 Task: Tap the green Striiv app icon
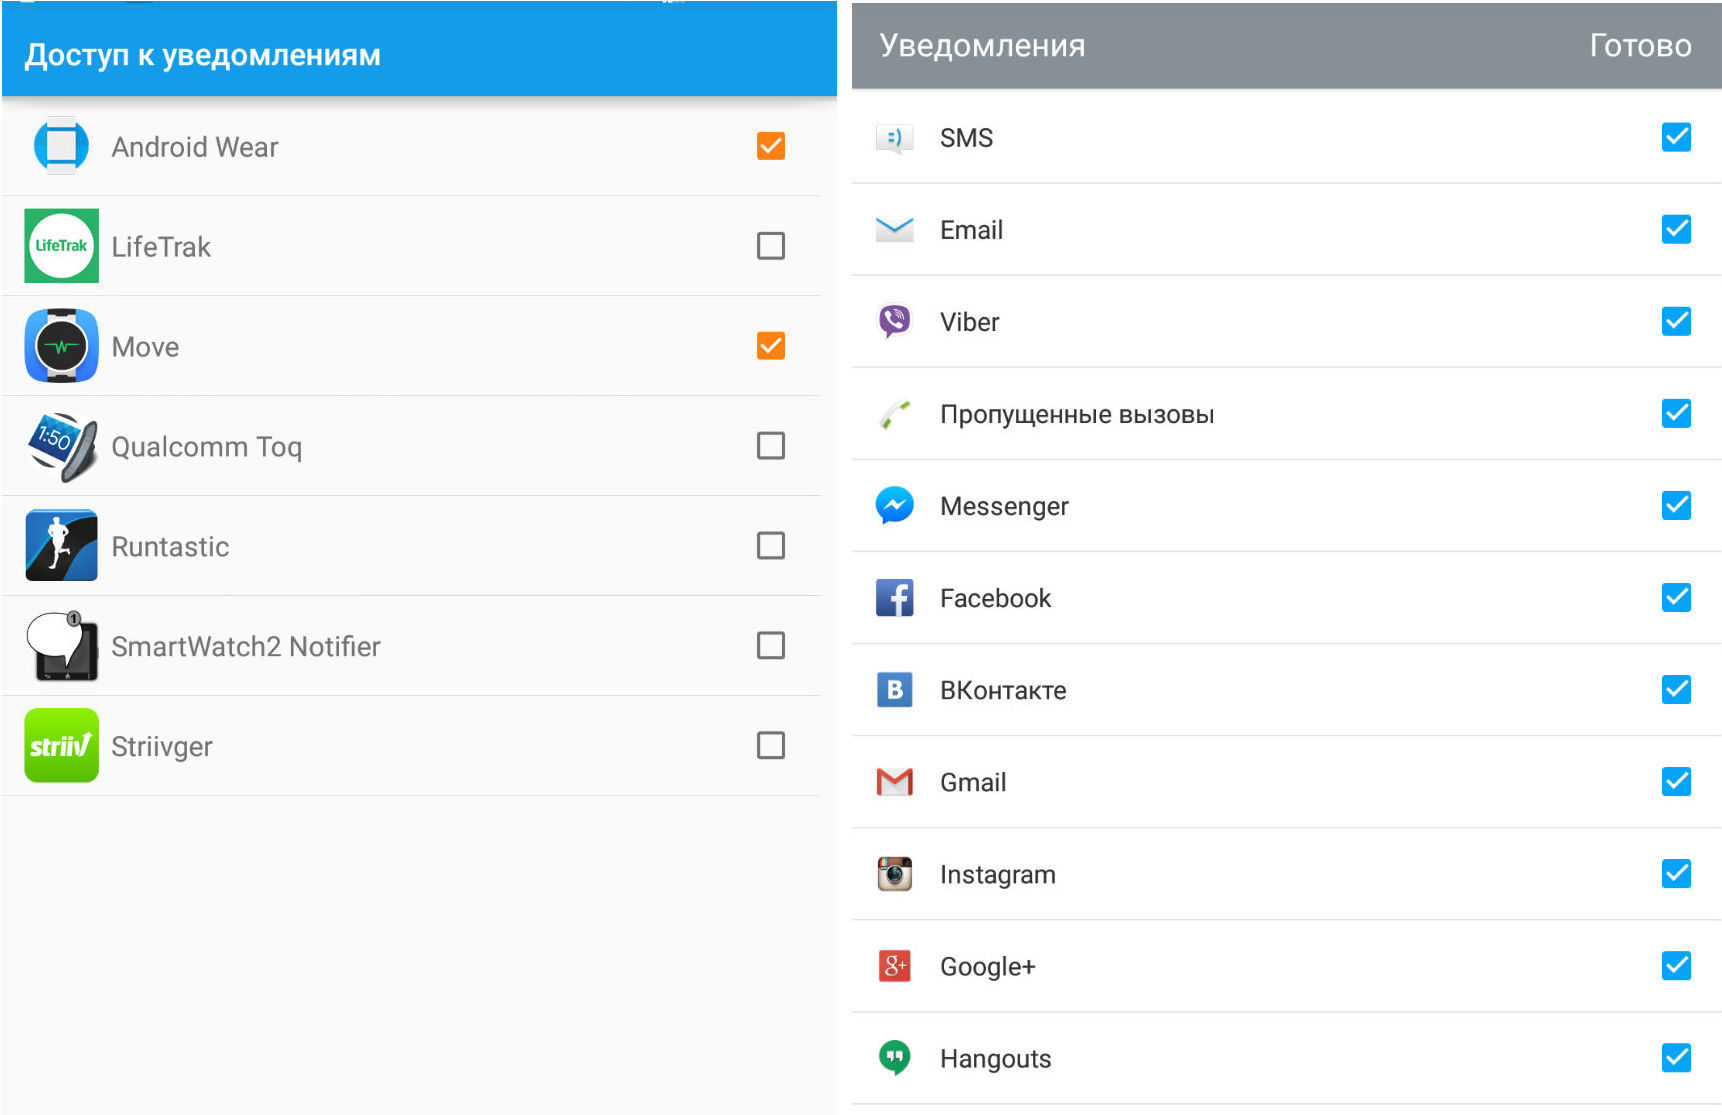click(x=61, y=746)
